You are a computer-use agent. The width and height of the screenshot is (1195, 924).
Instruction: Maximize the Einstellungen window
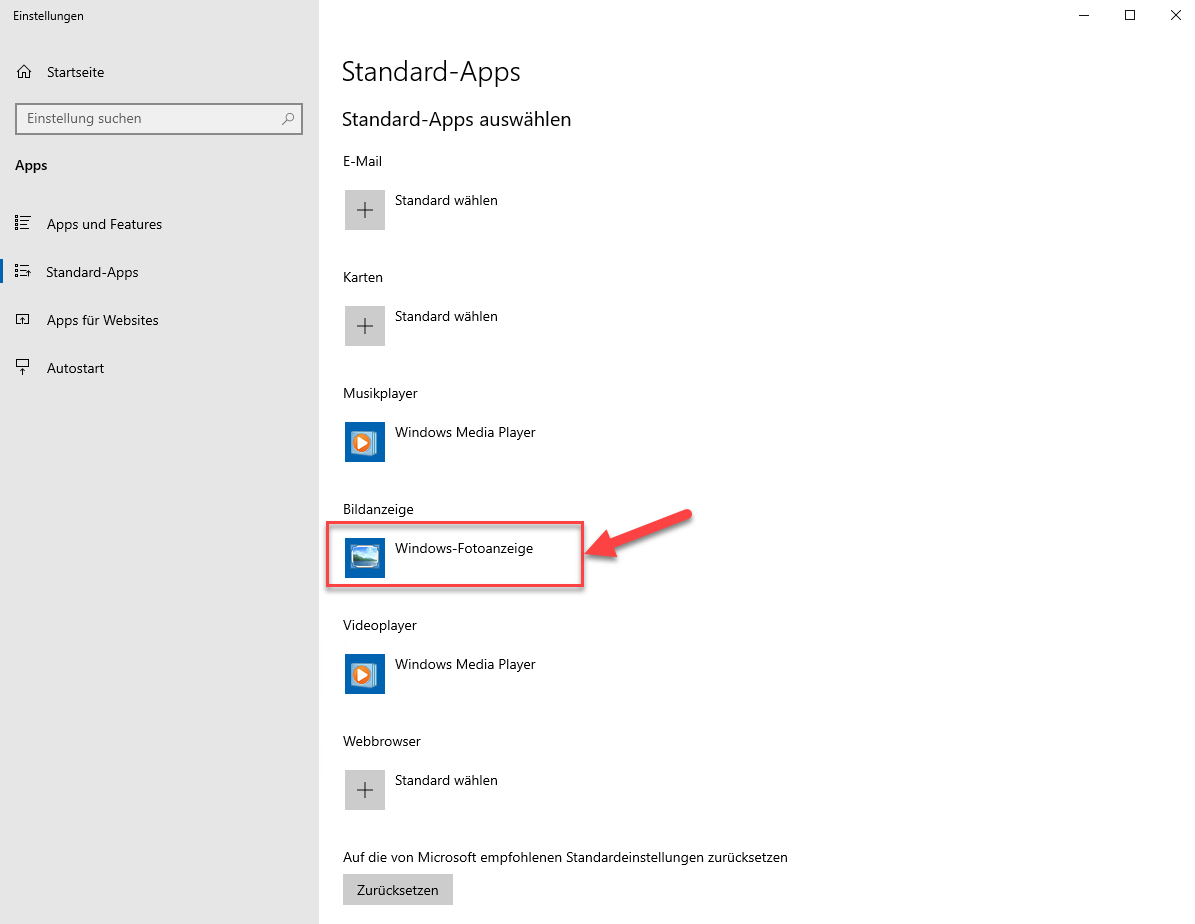coord(1129,15)
